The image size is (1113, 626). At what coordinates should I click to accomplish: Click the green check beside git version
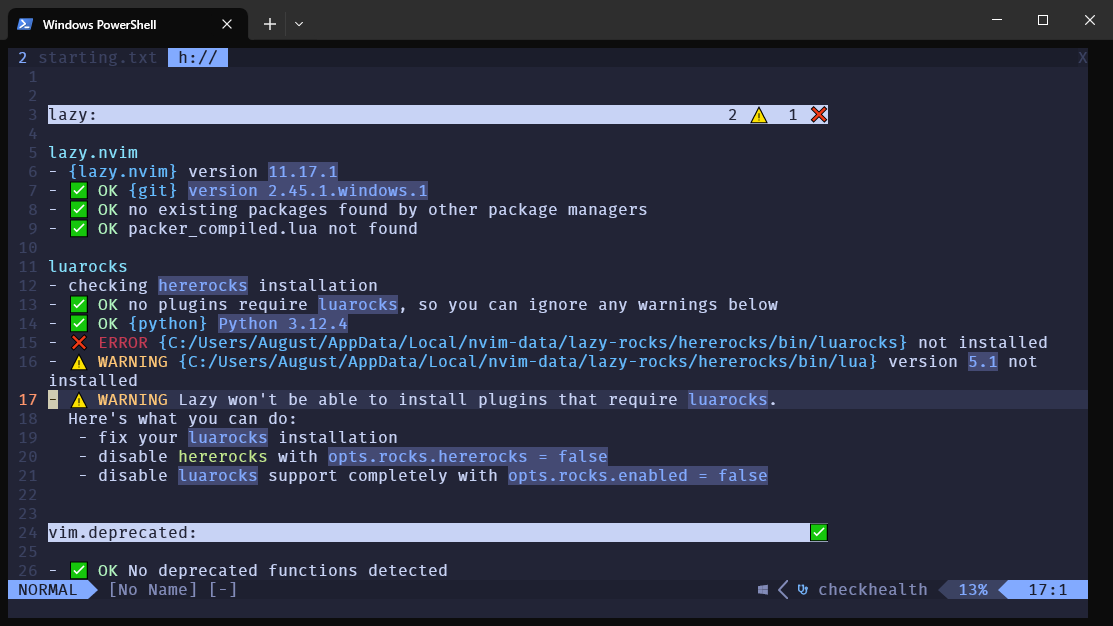click(x=79, y=191)
